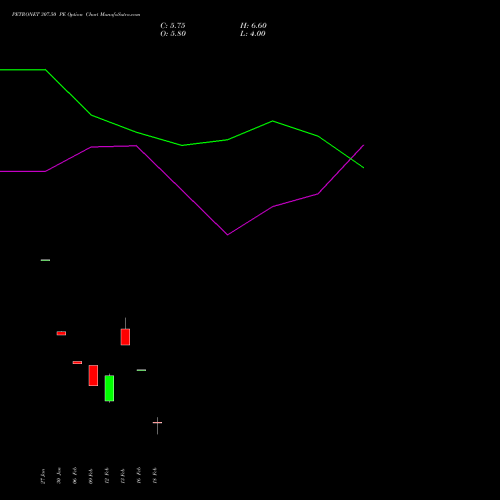This screenshot has width=500, height=500.
Task: Click the '27 Jan' date axis label
Action: [x=43, y=476]
